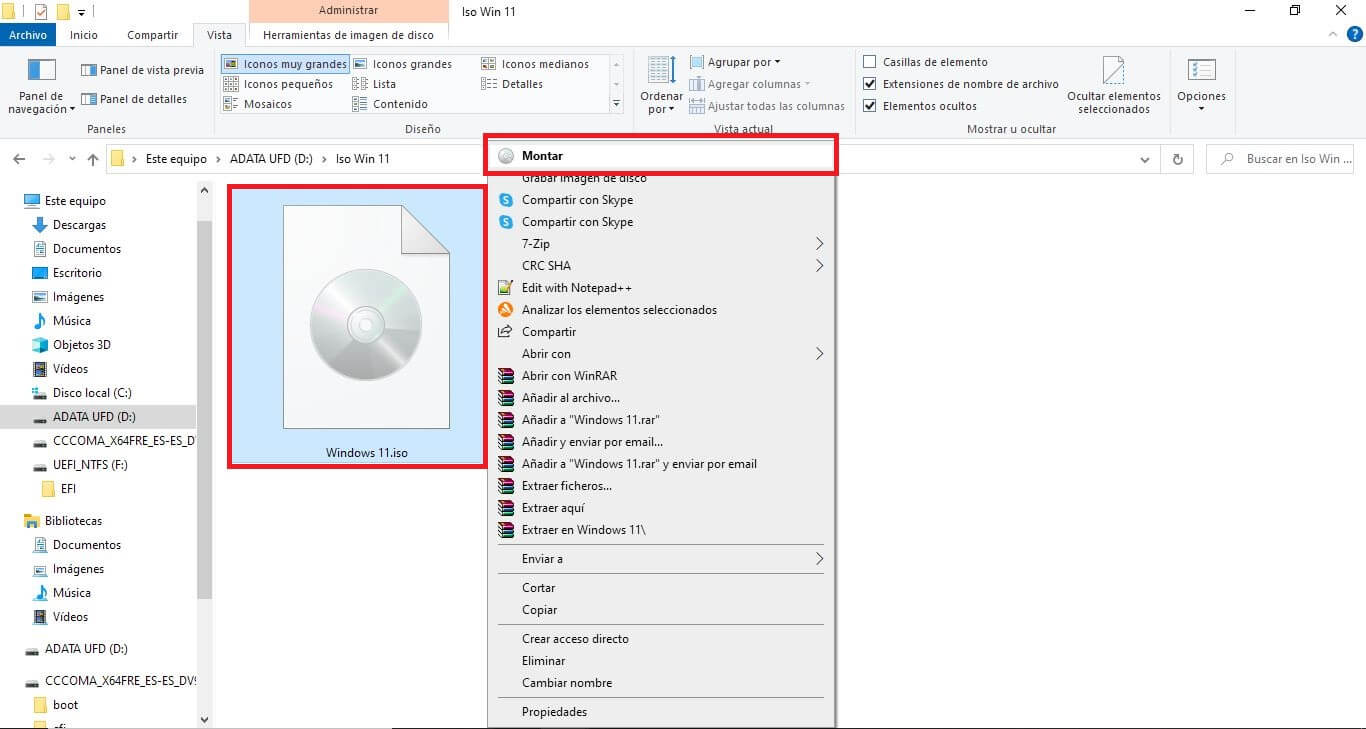Click the share icon beside context menu Compartir

(x=506, y=332)
